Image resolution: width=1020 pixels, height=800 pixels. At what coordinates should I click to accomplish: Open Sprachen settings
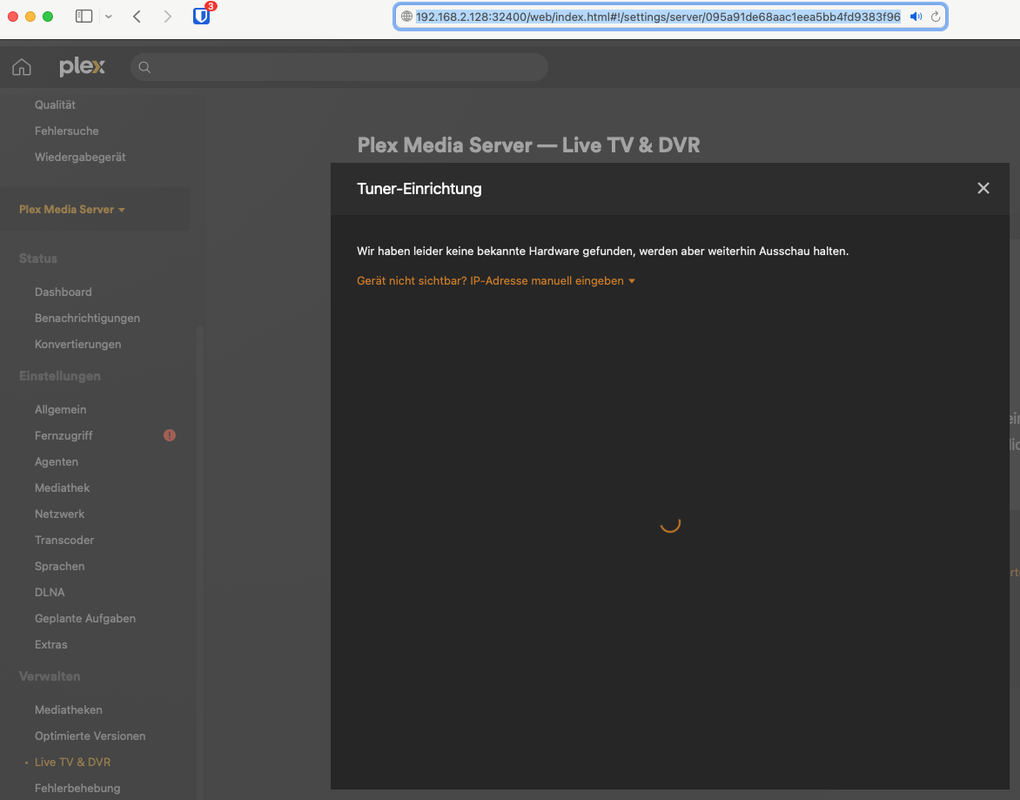pos(59,566)
